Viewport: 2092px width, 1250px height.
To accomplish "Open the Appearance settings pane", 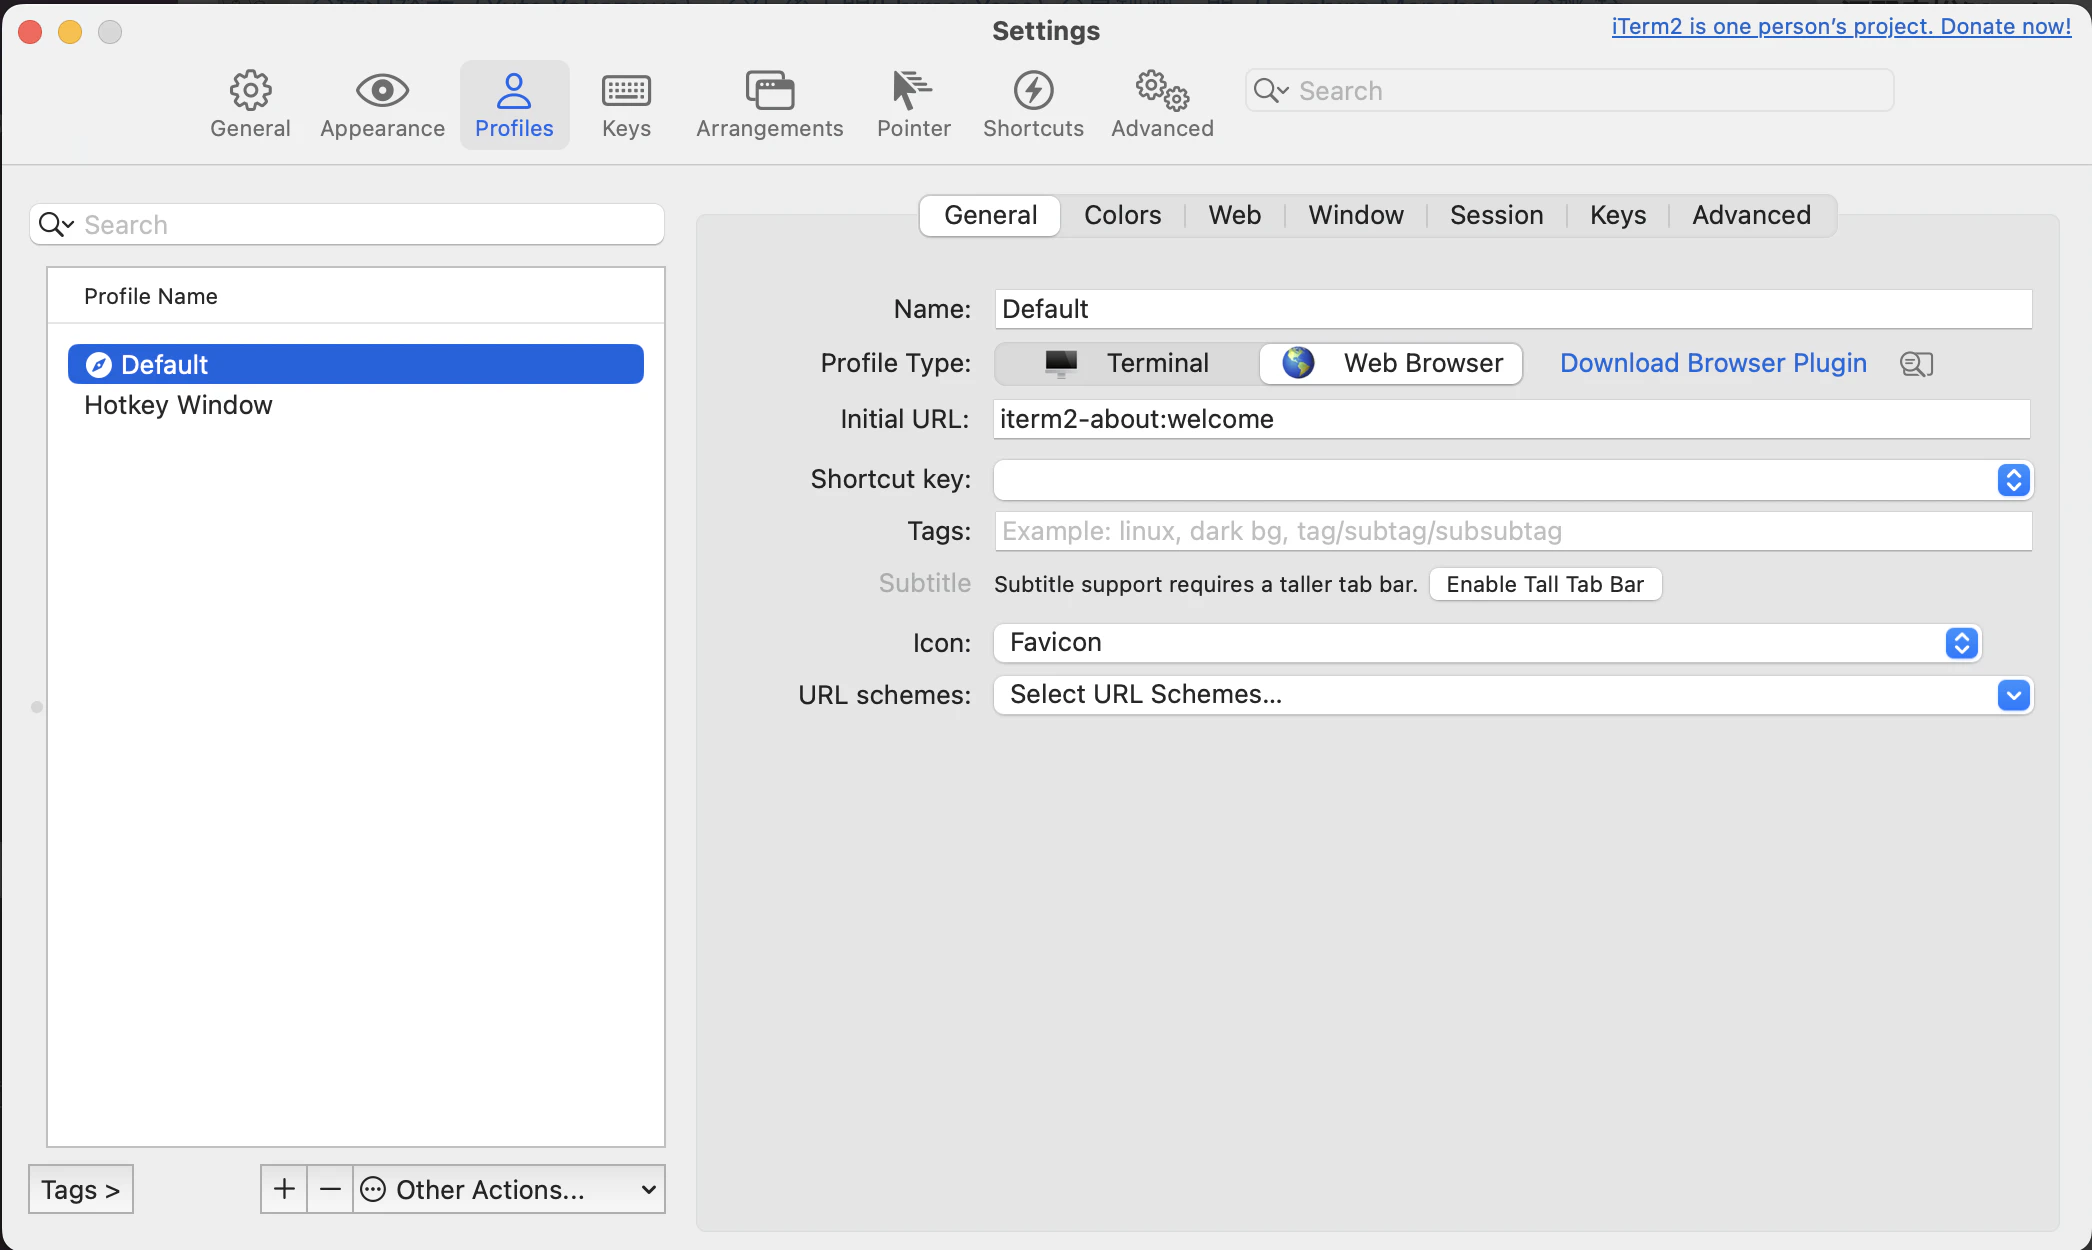I will tap(382, 105).
